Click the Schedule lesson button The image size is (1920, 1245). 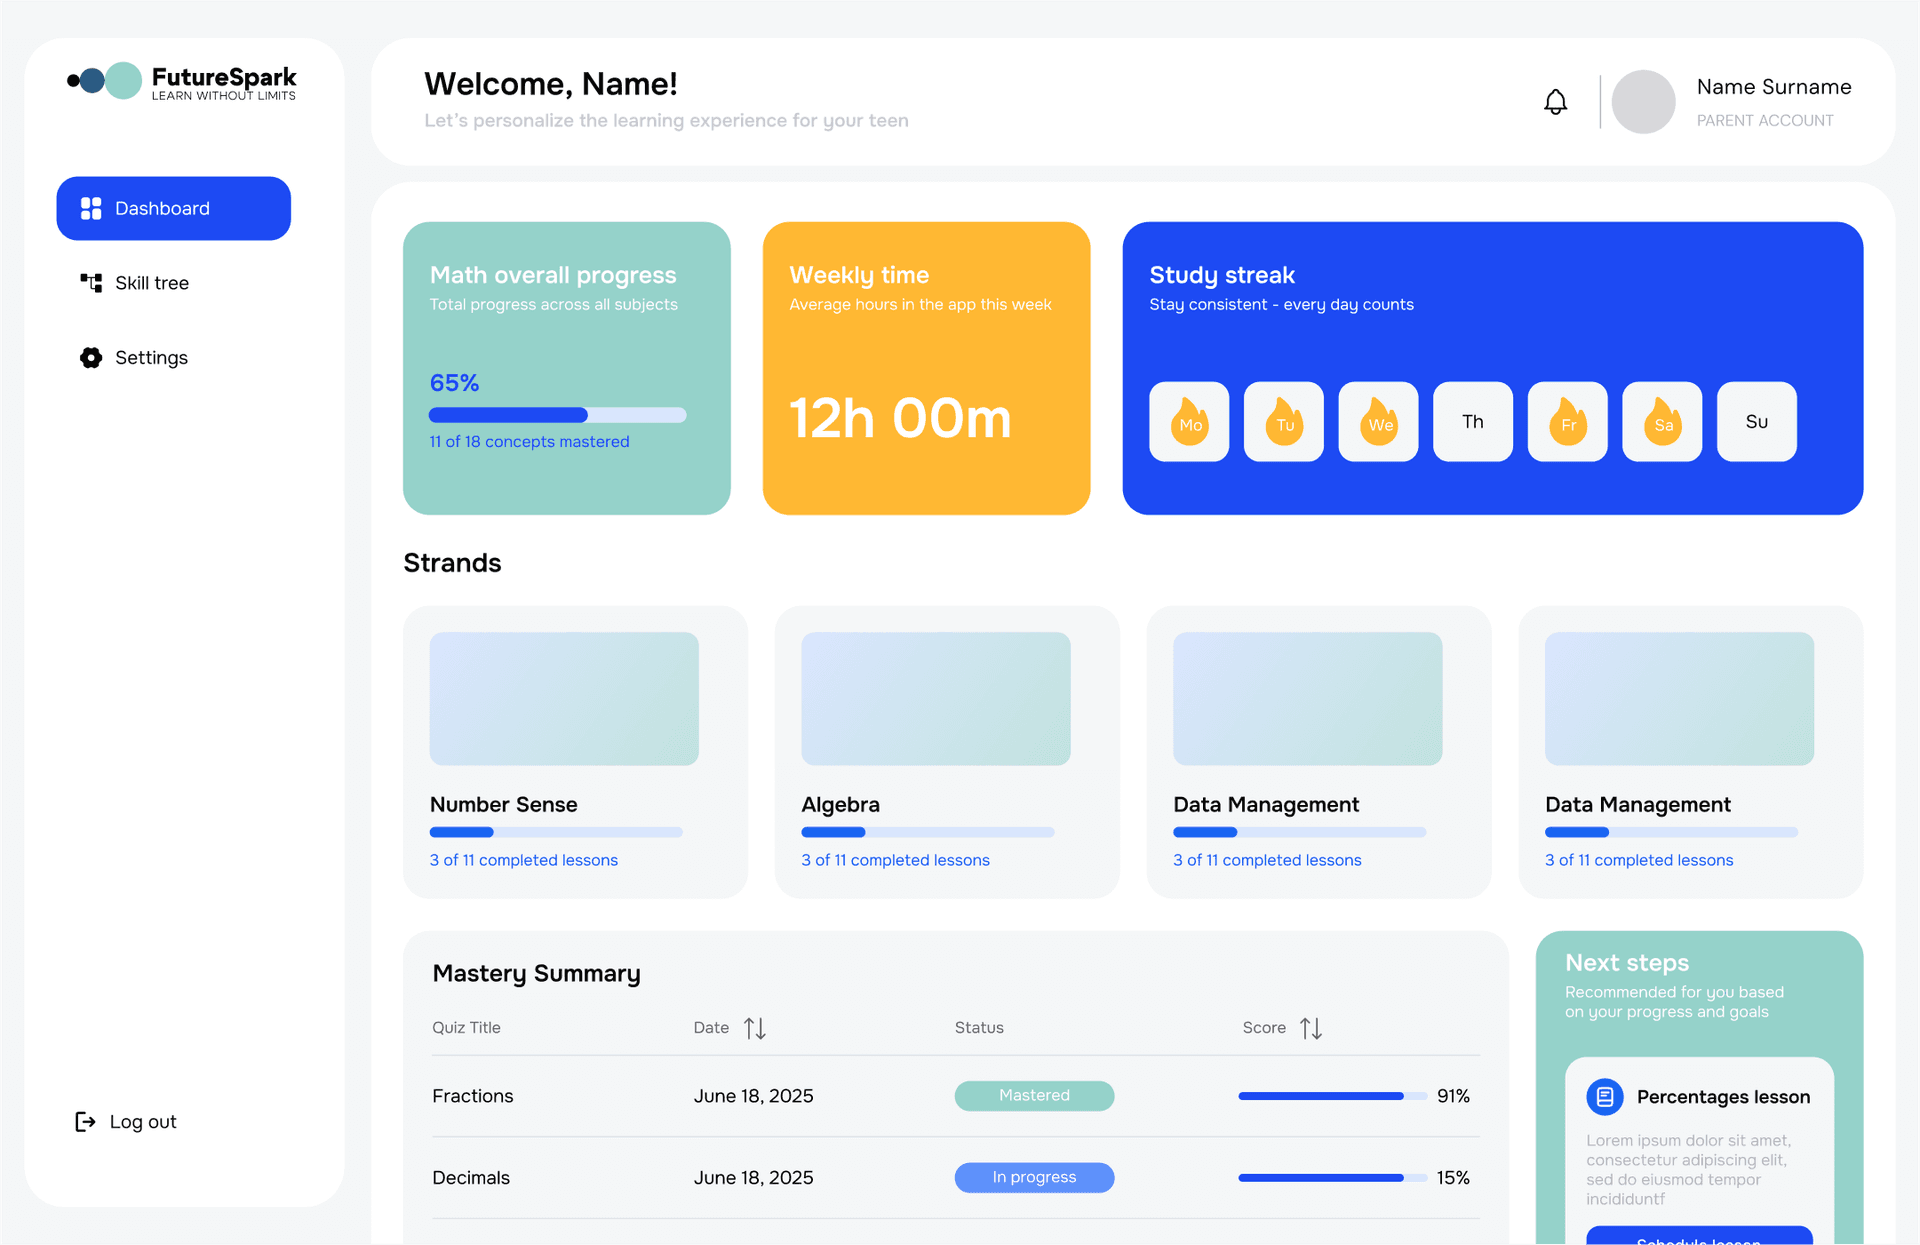click(x=1698, y=1239)
